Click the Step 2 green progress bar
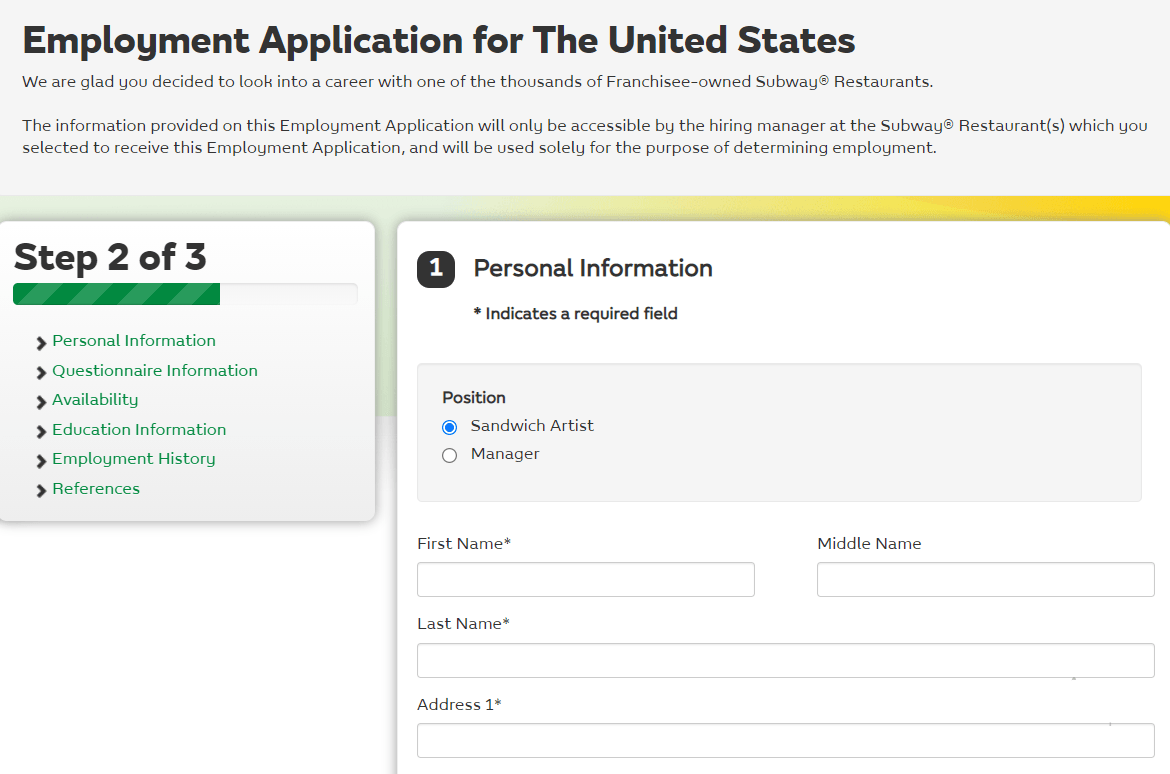The image size is (1170, 774). point(116,293)
